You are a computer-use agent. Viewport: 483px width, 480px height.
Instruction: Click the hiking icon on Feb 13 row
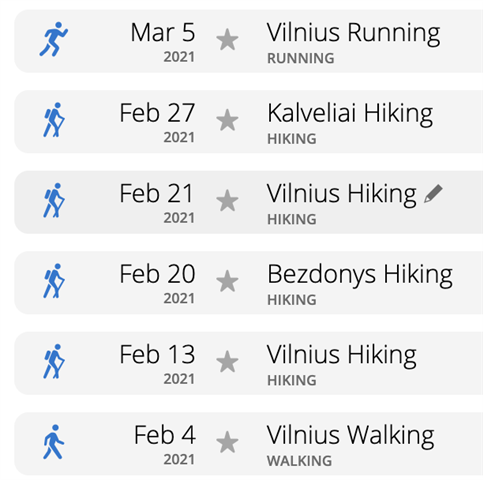coord(54,361)
